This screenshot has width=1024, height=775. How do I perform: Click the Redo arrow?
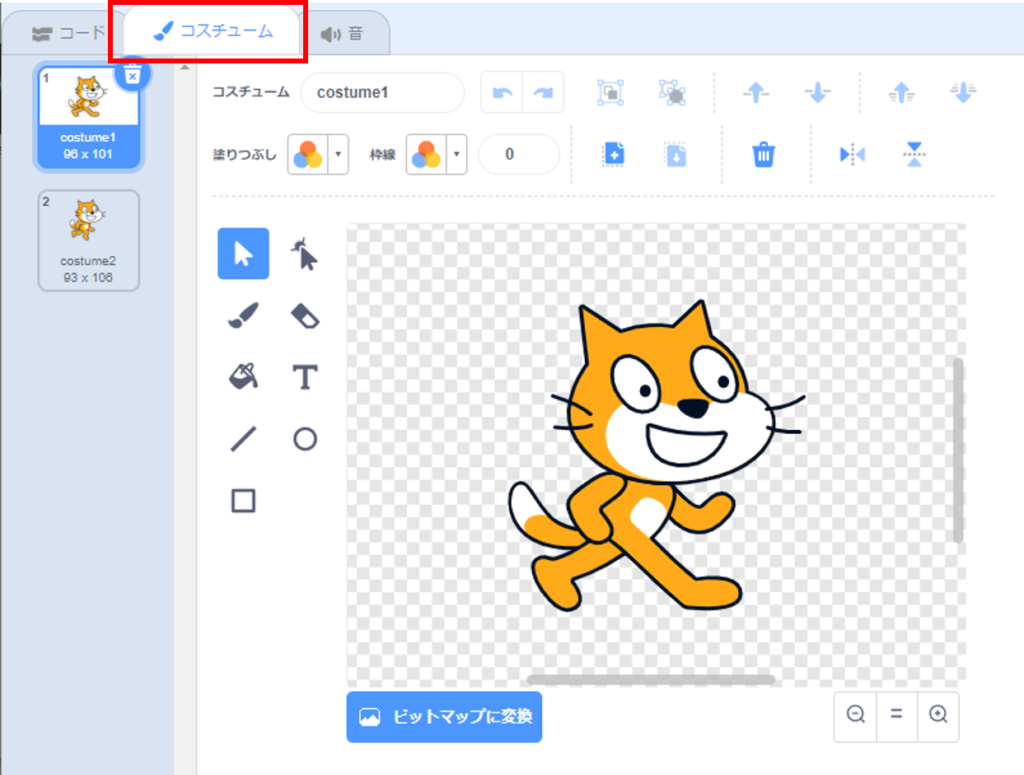[543, 93]
